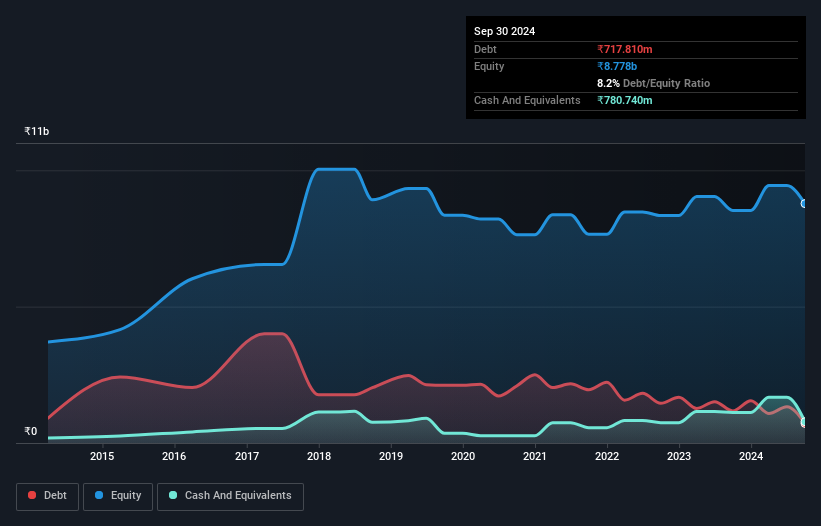Select the 2016 x-axis label
Viewport: 821px width, 526px height.
[174, 456]
